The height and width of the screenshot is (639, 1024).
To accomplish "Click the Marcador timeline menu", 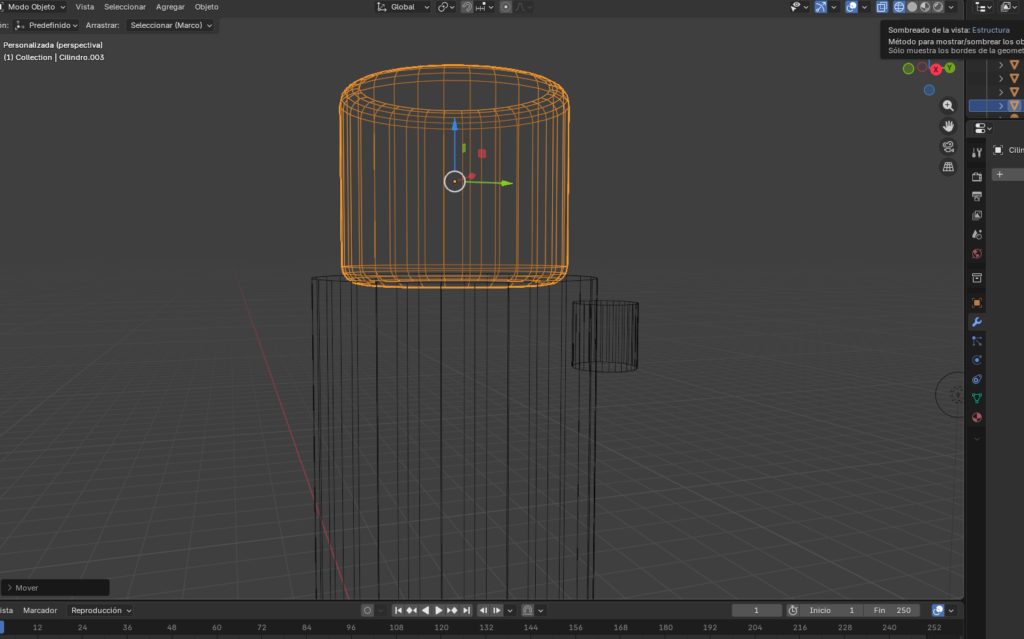I will click(x=40, y=610).
